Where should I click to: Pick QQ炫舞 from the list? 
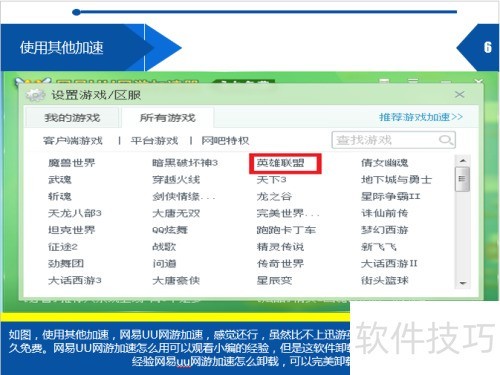(x=170, y=230)
